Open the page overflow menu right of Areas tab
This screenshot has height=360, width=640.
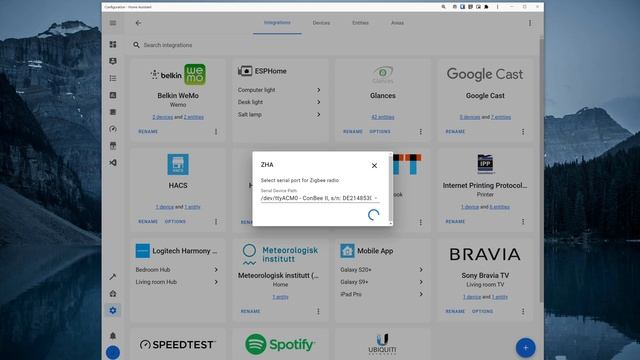pyautogui.click(x=530, y=23)
